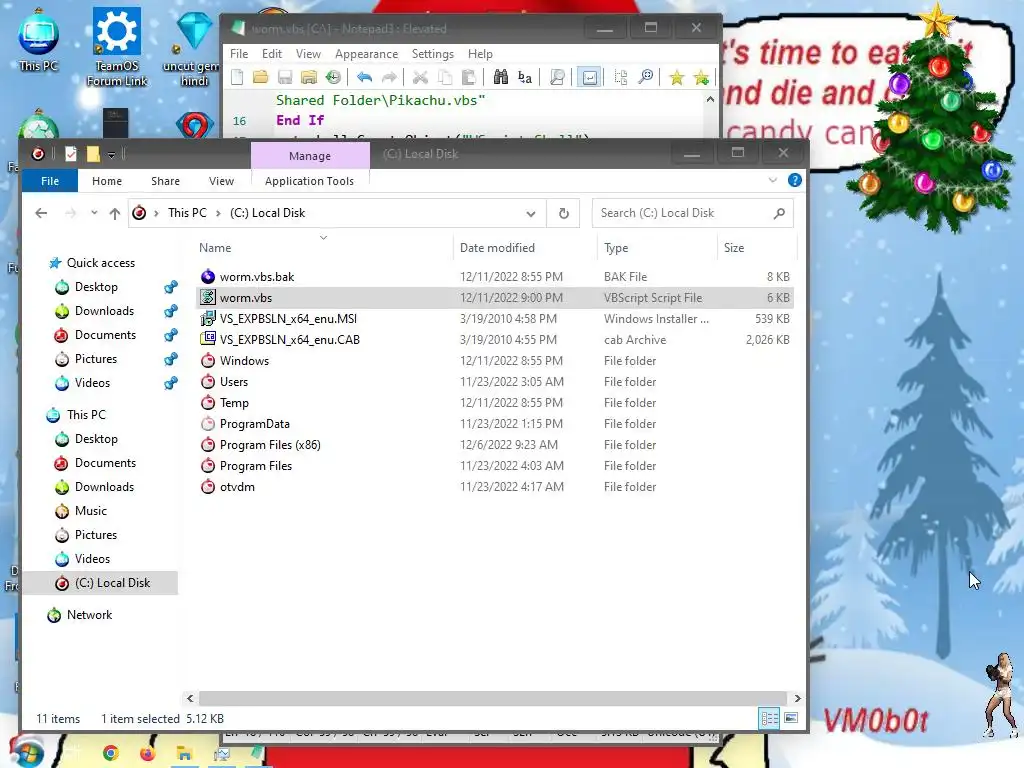The image size is (1024, 768).
Task: Click Copy icon in Notepad3 toolbar
Action: tap(445, 78)
